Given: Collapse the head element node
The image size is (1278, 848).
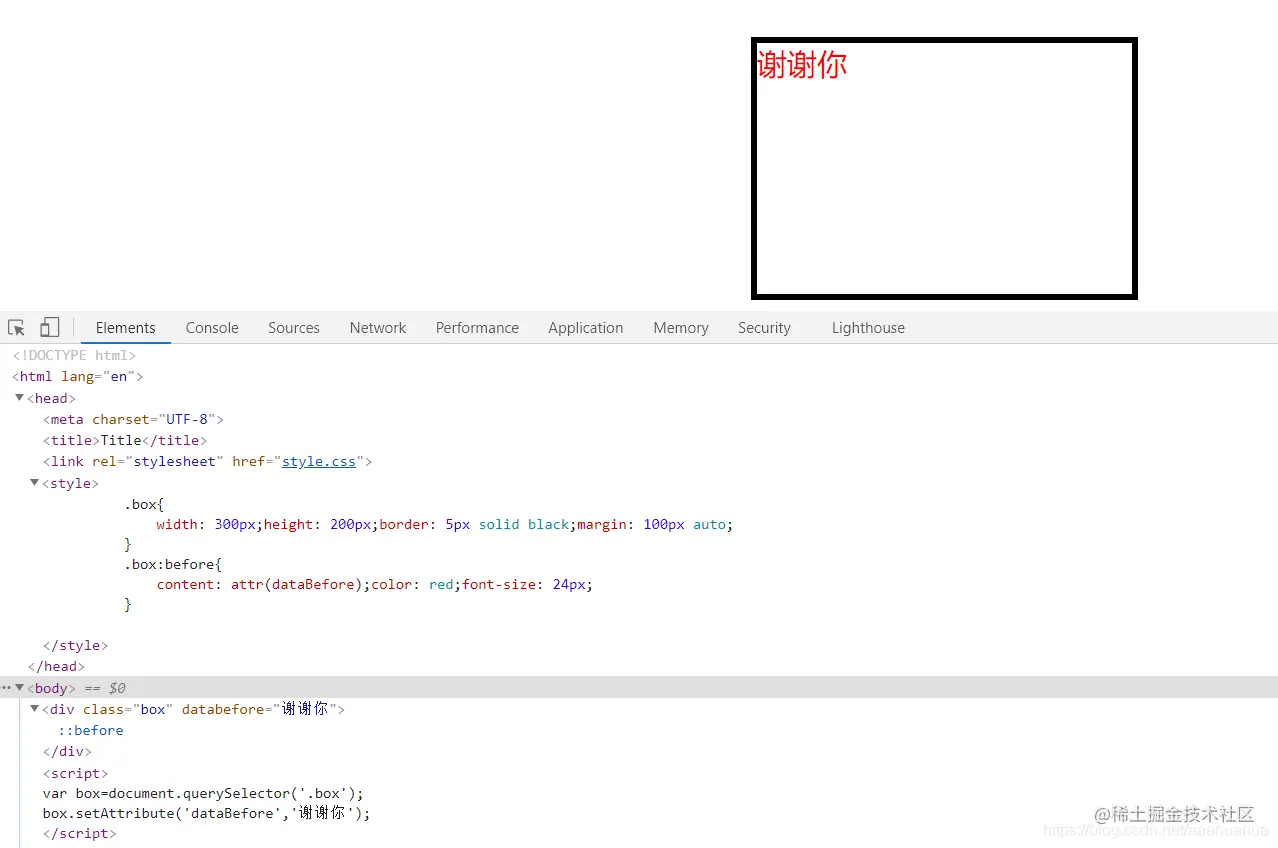Looking at the screenshot, I should pyautogui.click(x=19, y=398).
